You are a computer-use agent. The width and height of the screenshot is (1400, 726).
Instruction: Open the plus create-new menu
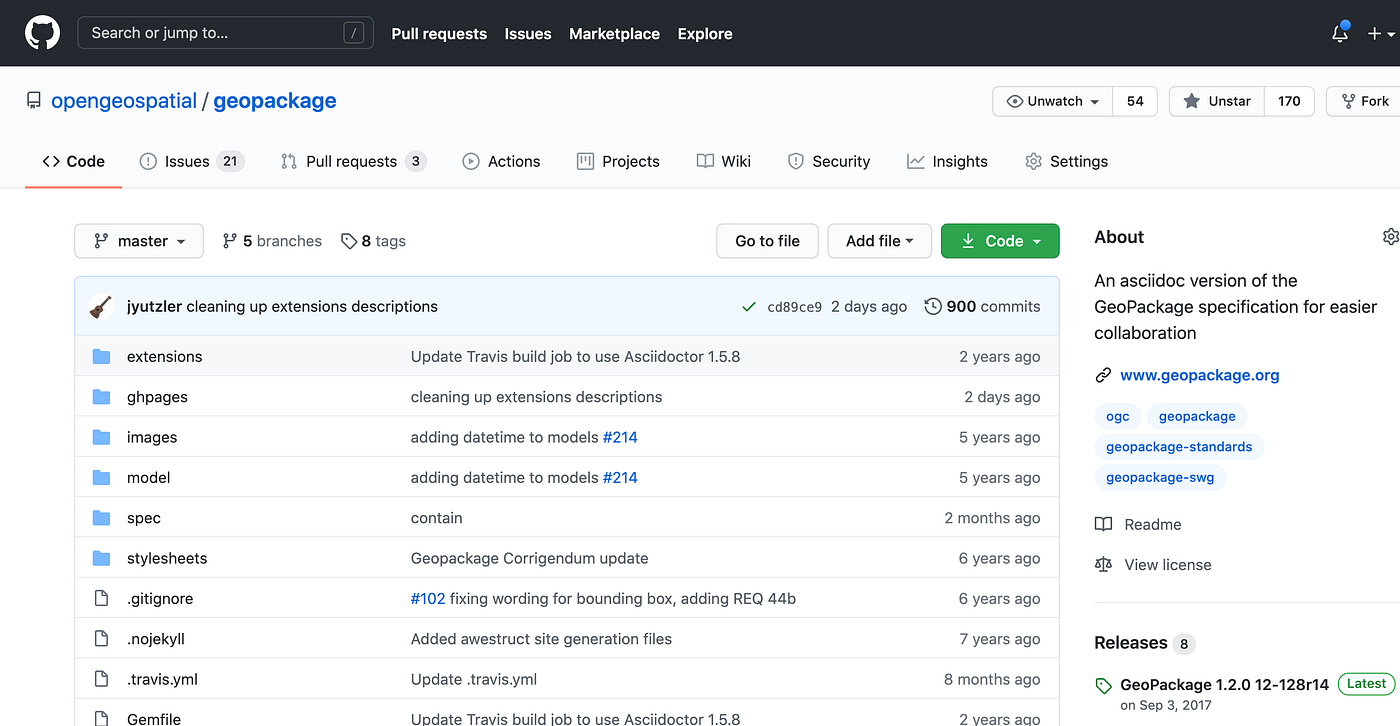pyautogui.click(x=1381, y=33)
